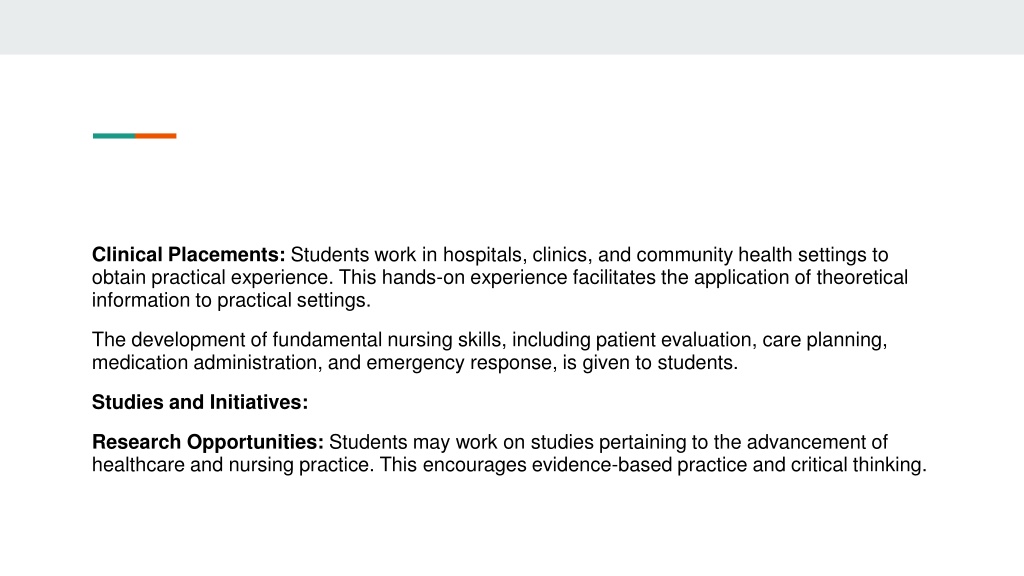The height and width of the screenshot is (576, 1024).
Task: Click the gray header band at top
Action: click(512, 27)
